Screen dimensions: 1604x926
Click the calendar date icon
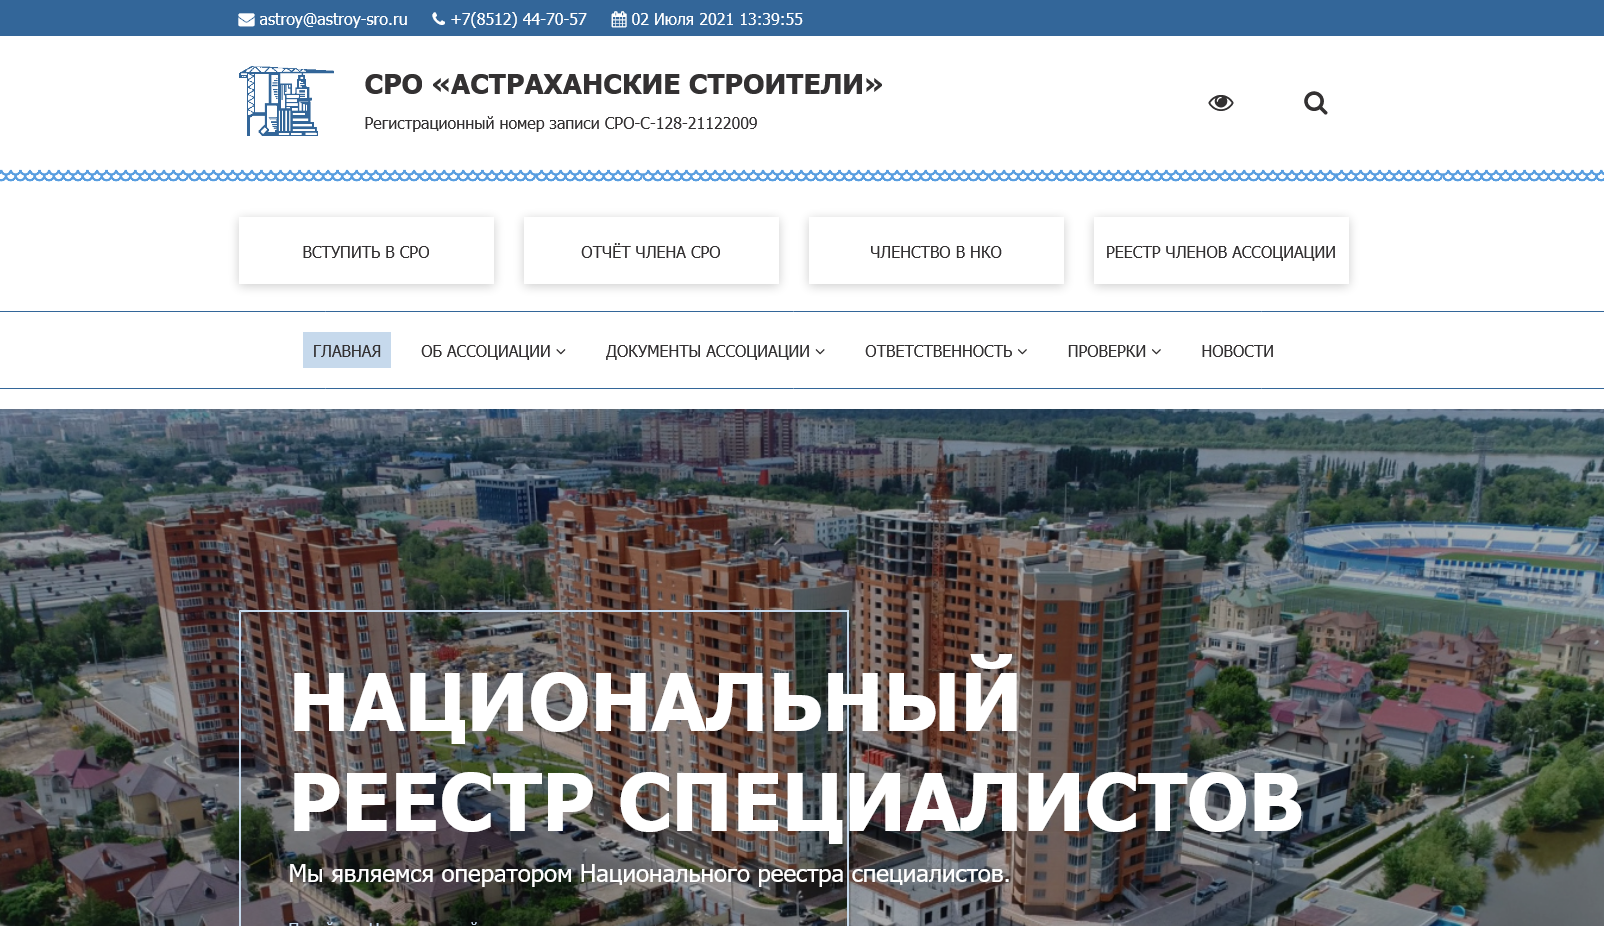(619, 19)
